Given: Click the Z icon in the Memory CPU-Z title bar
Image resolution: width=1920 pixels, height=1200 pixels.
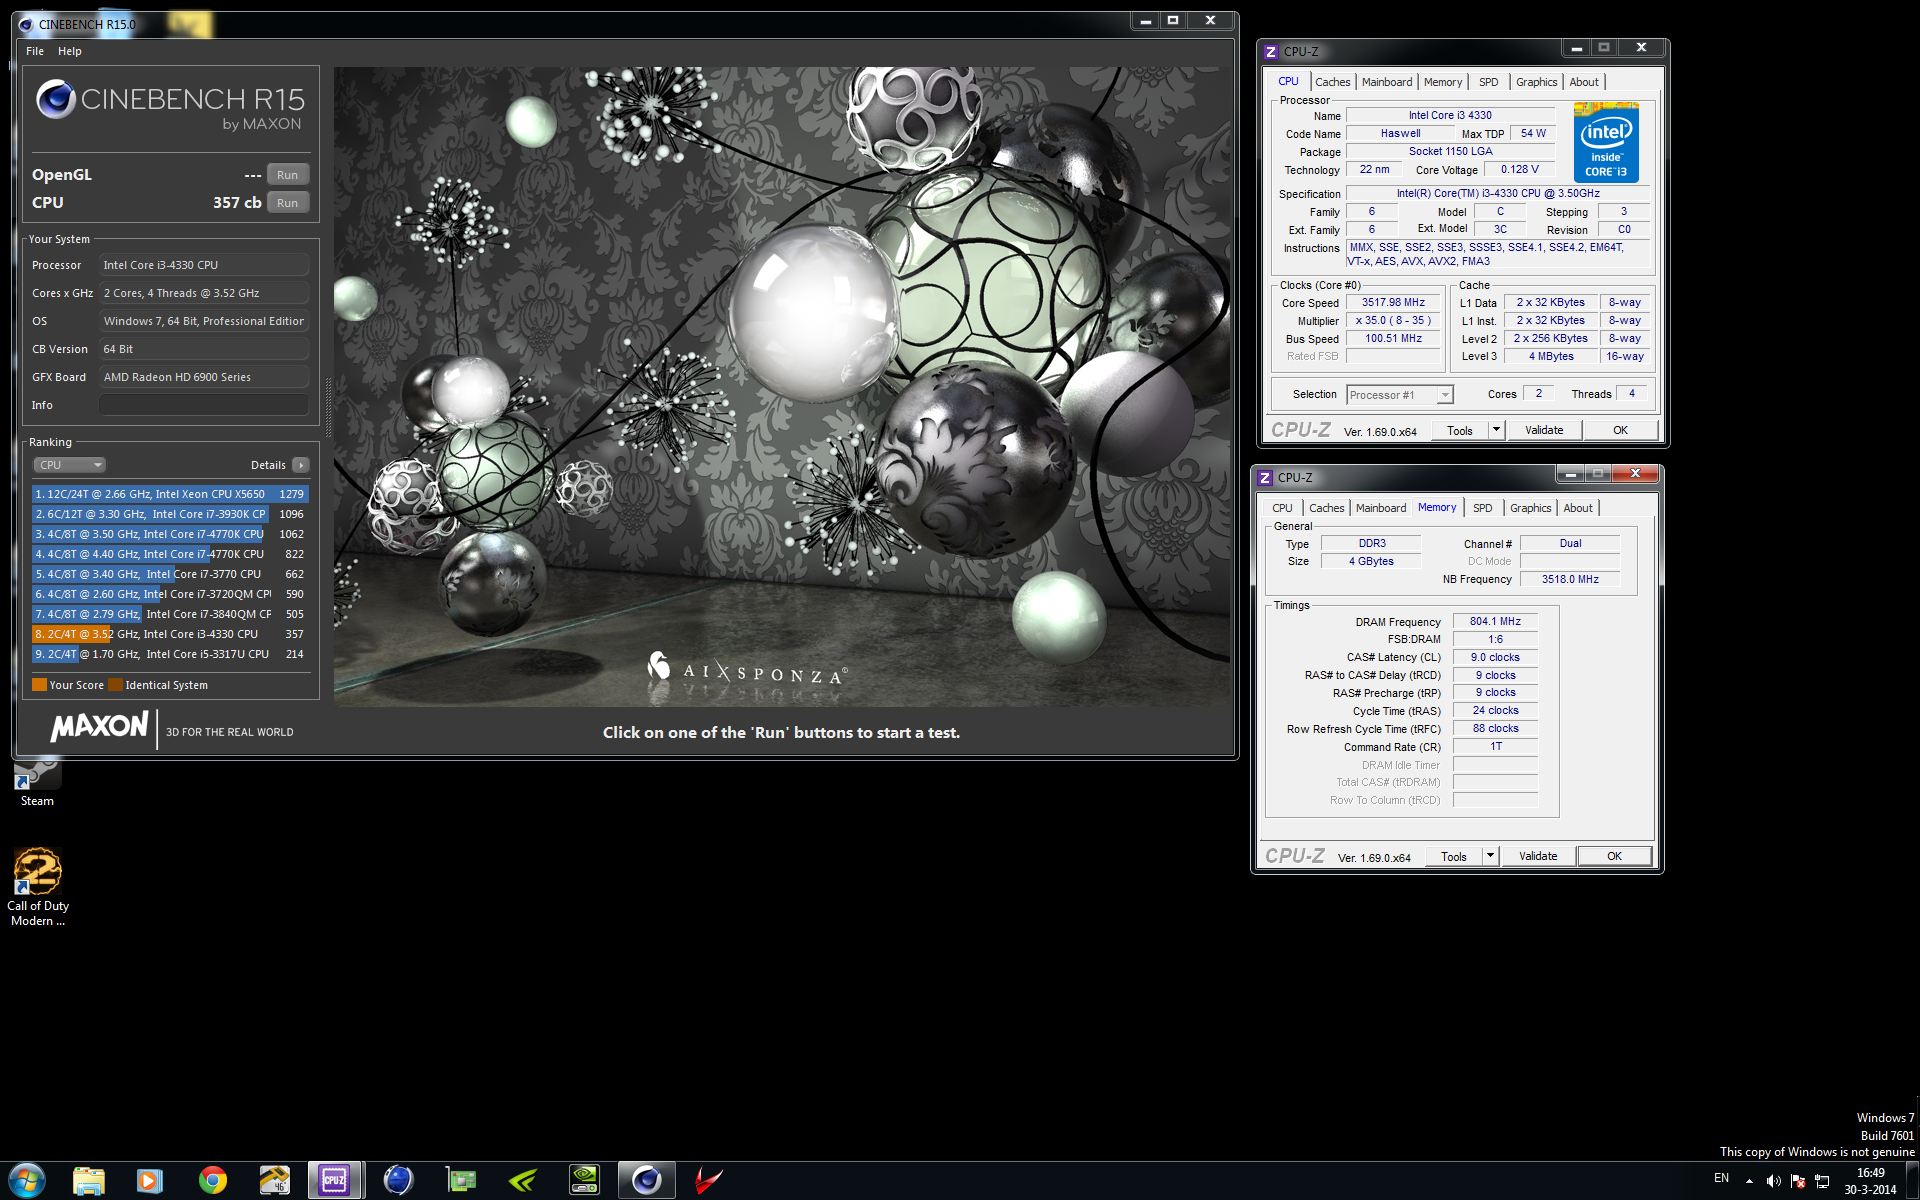Looking at the screenshot, I should (x=1264, y=478).
